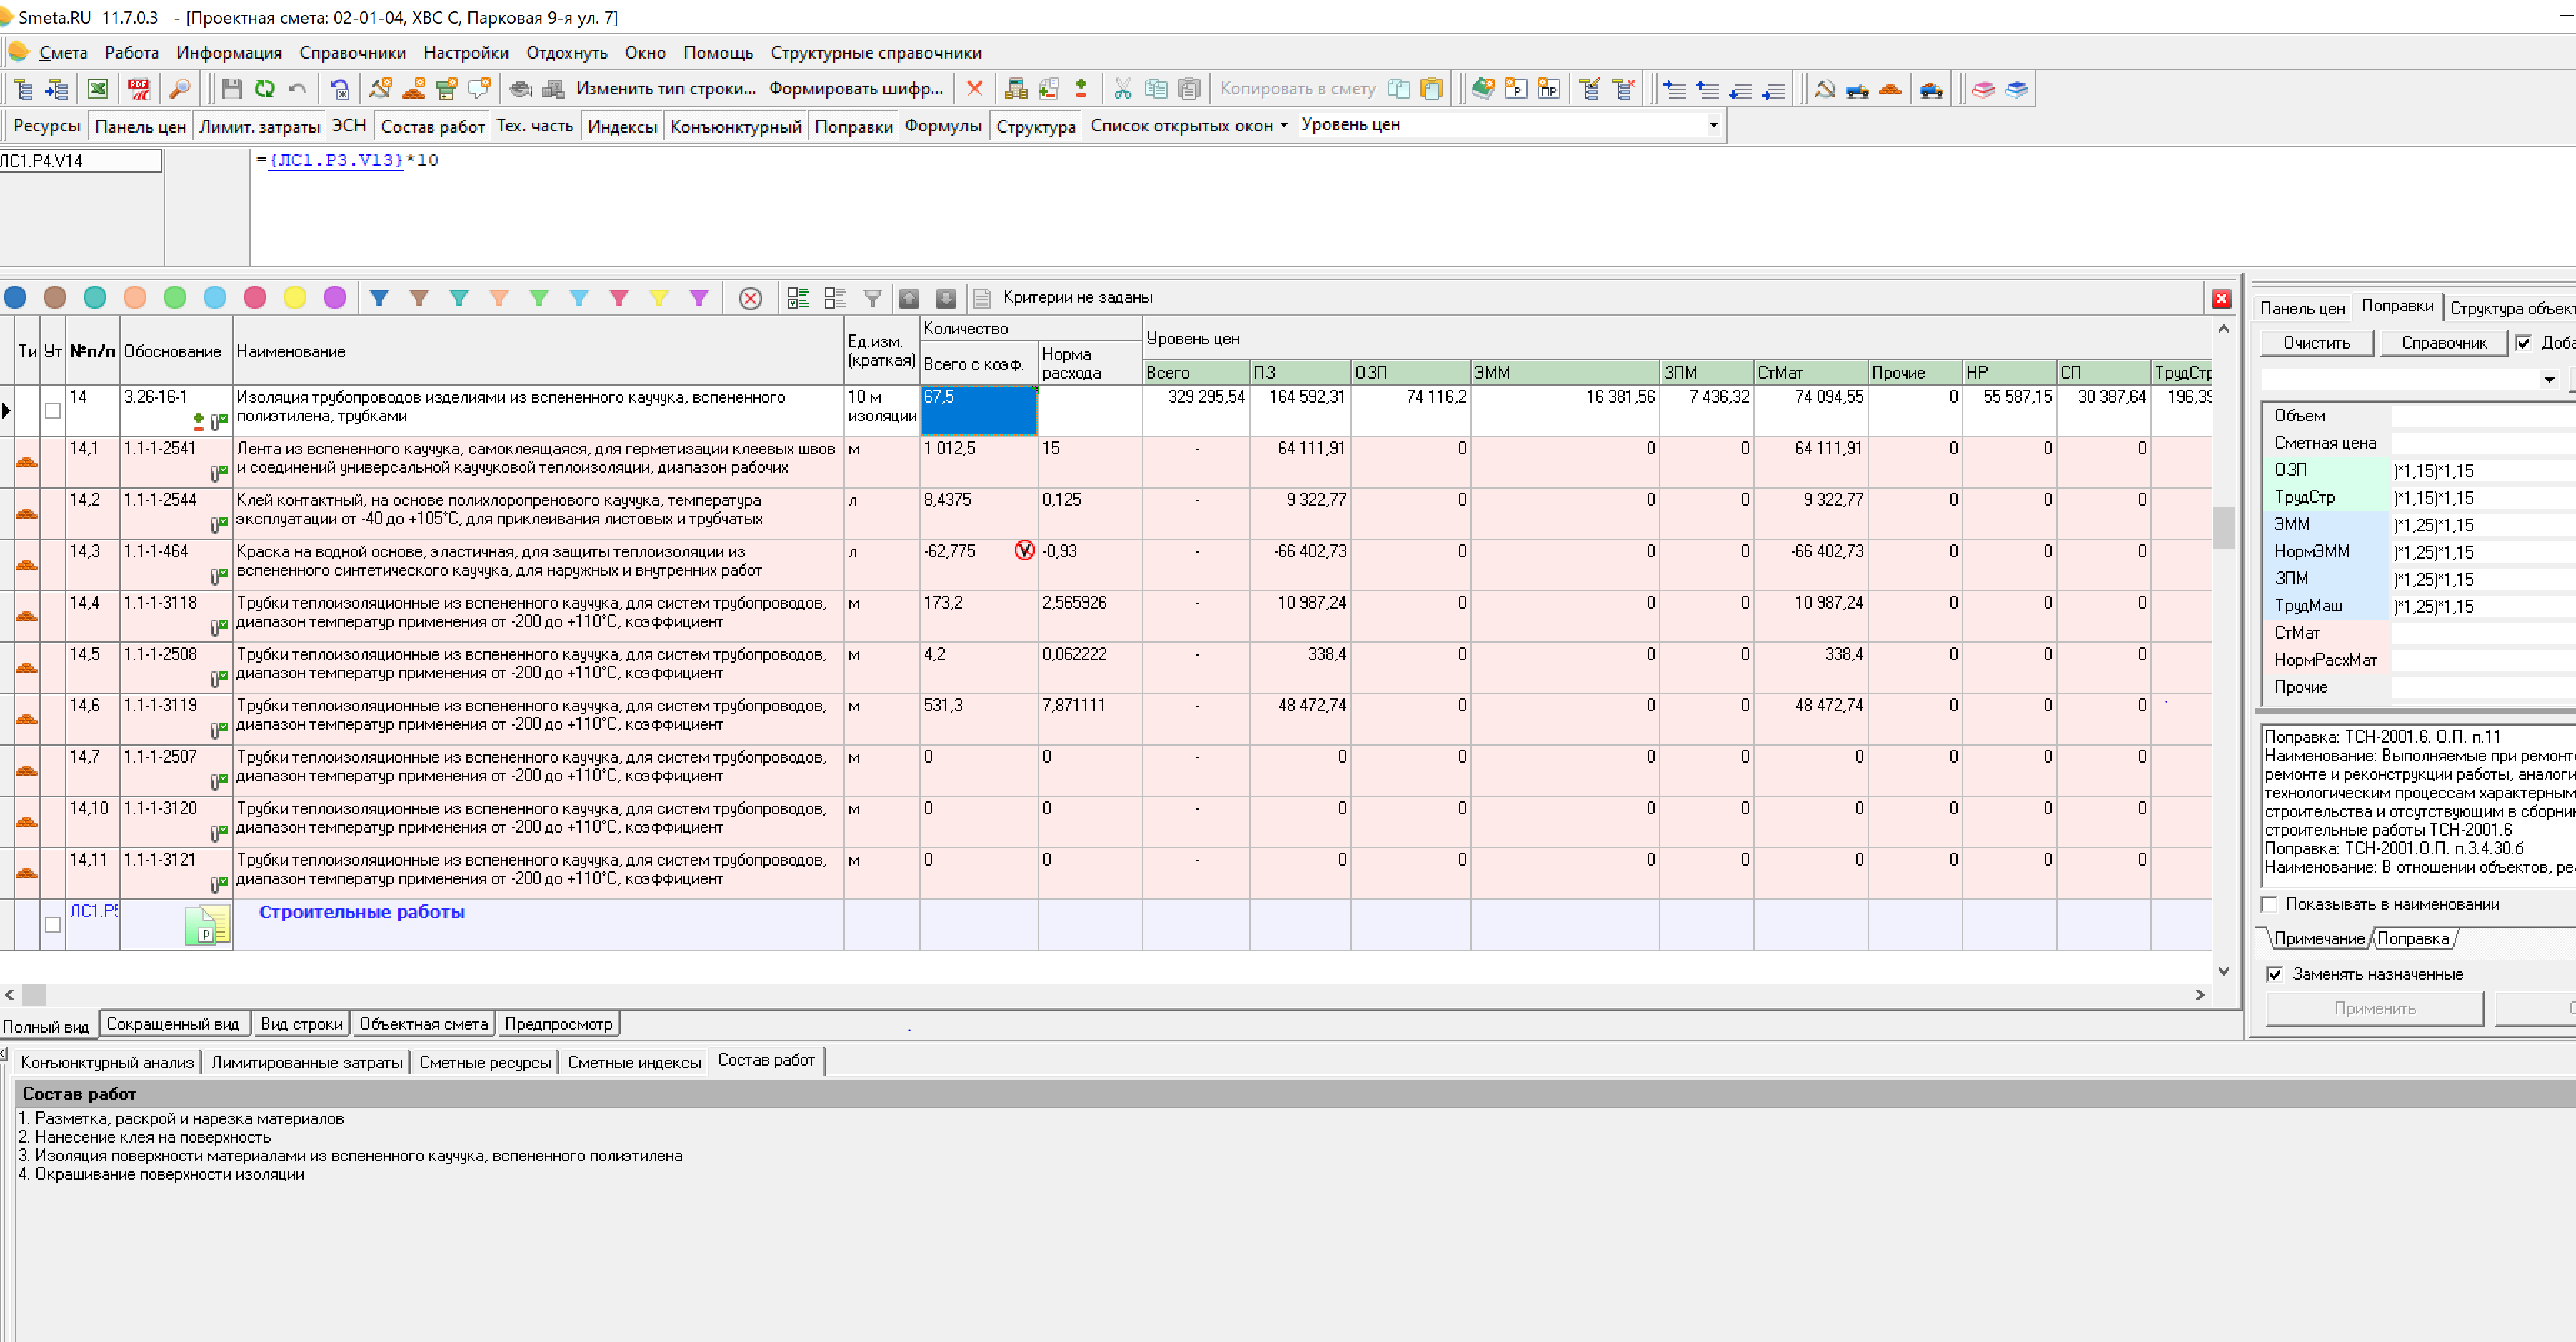Screen dimensions: 2576x1342
Task: Click the 'Справочник' button
Action: (2444, 343)
